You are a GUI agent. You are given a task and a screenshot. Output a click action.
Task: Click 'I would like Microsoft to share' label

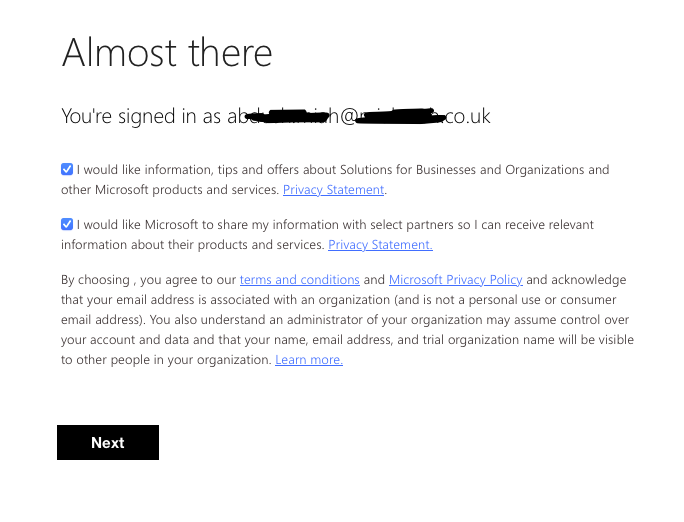[178, 225]
